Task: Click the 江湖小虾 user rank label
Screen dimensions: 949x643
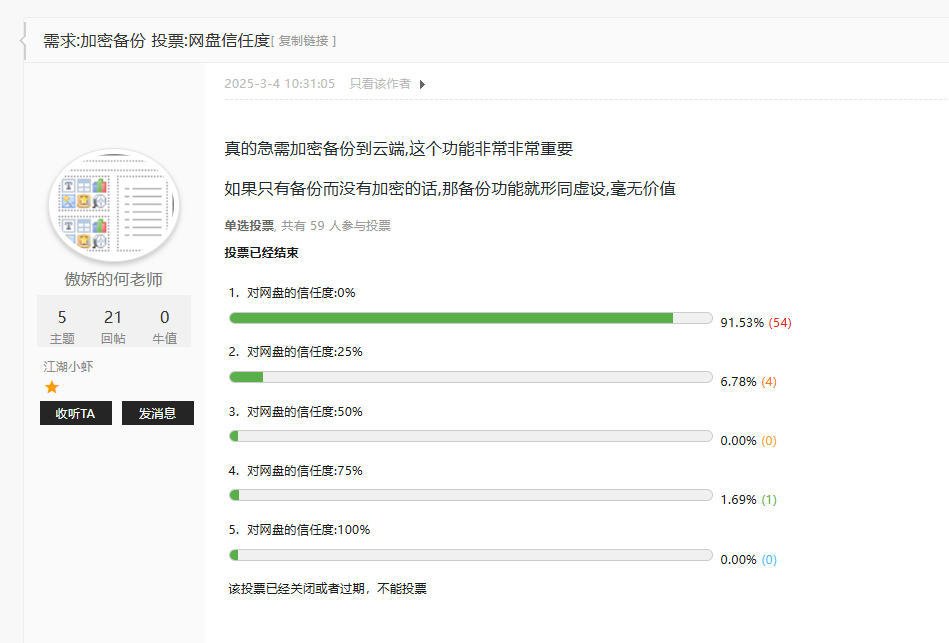Action: 68,366
